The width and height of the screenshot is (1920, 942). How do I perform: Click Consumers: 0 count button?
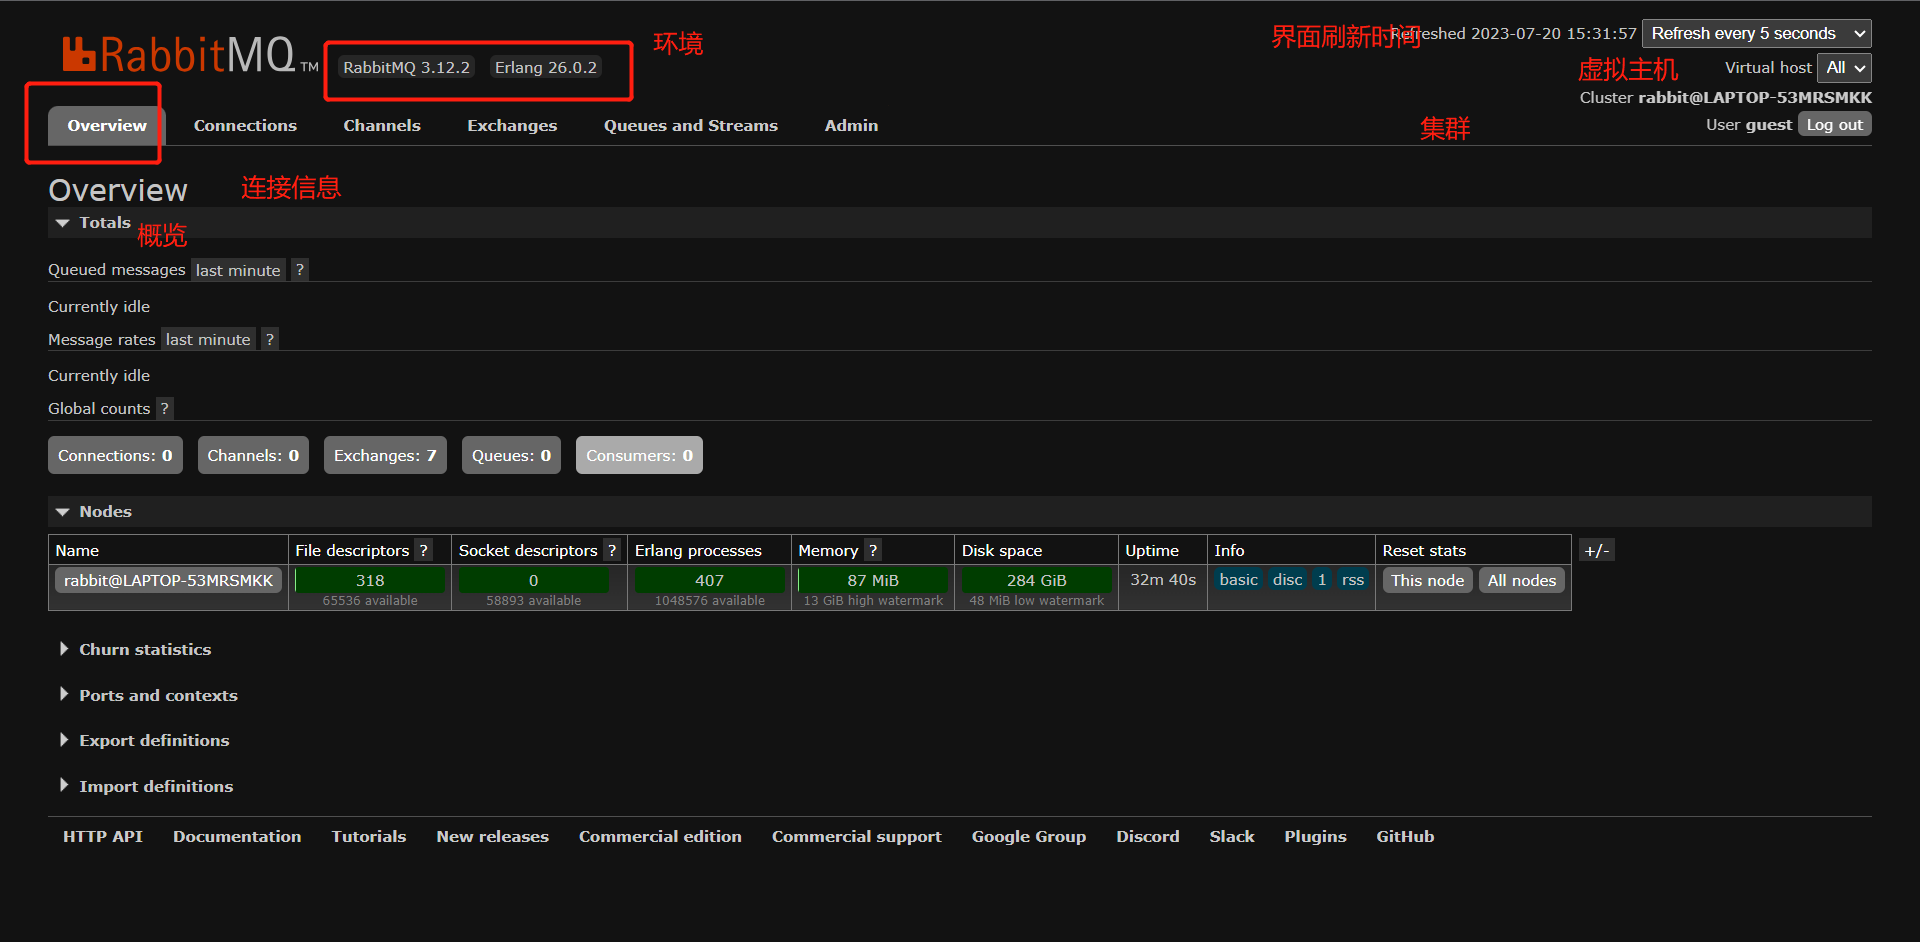(x=639, y=455)
